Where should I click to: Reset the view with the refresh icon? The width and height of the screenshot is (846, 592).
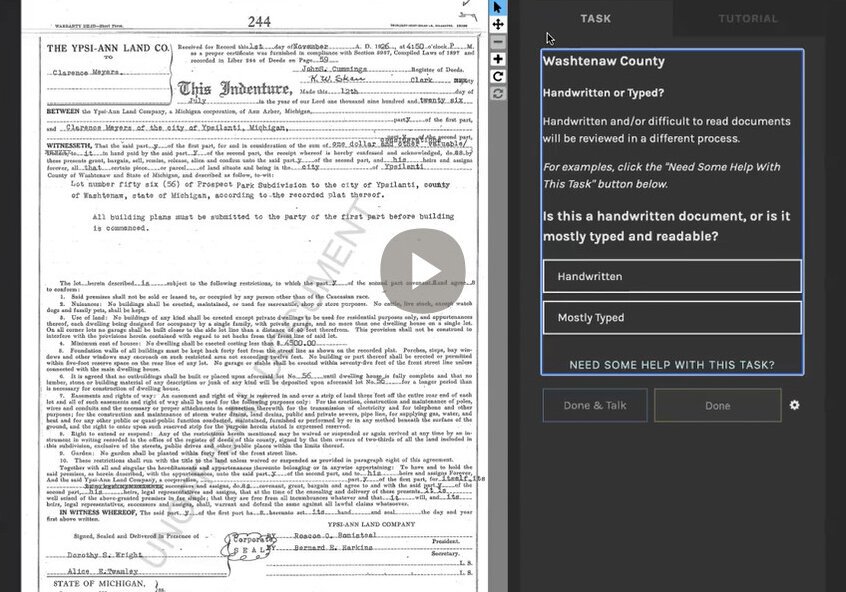point(498,93)
